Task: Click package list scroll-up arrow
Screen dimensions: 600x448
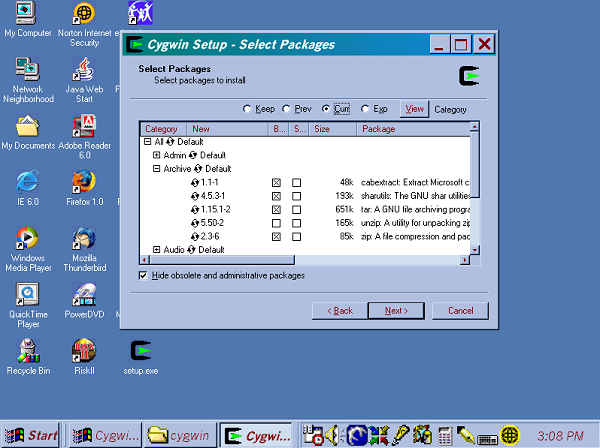Action: point(474,127)
